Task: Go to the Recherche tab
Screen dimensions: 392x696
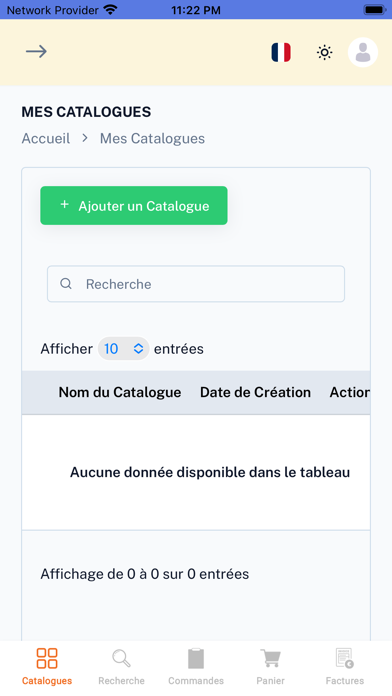Action: coord(121,667)
